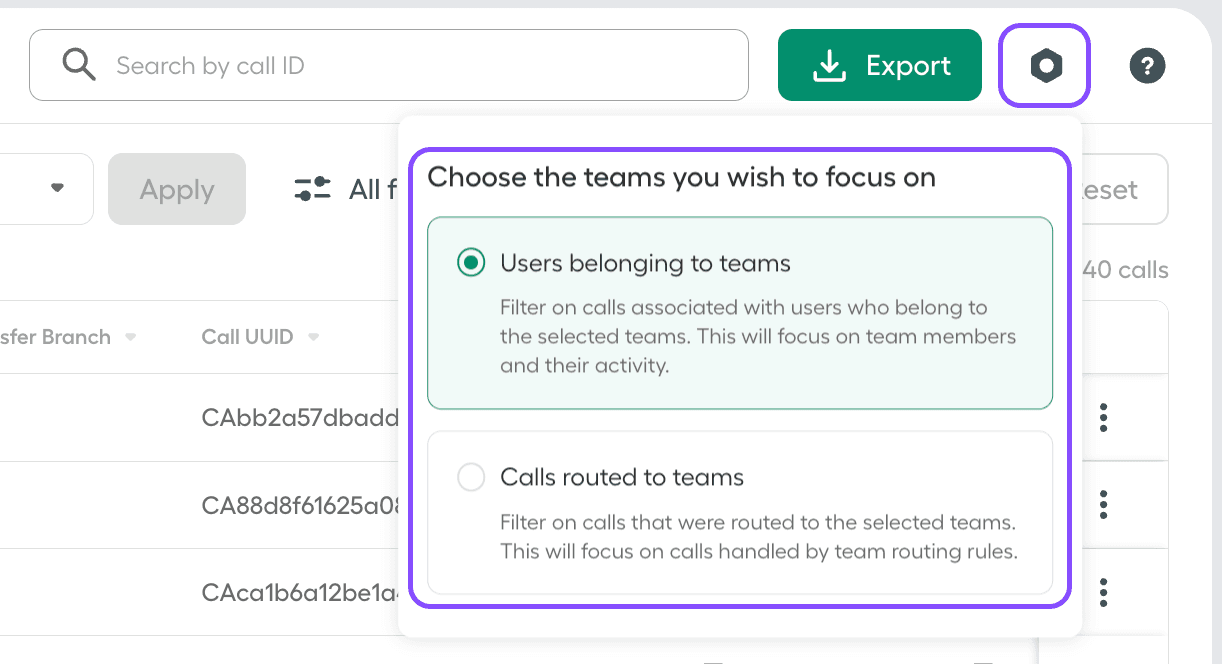Click the Export button

pyautogui.click(x=880, y=64)
